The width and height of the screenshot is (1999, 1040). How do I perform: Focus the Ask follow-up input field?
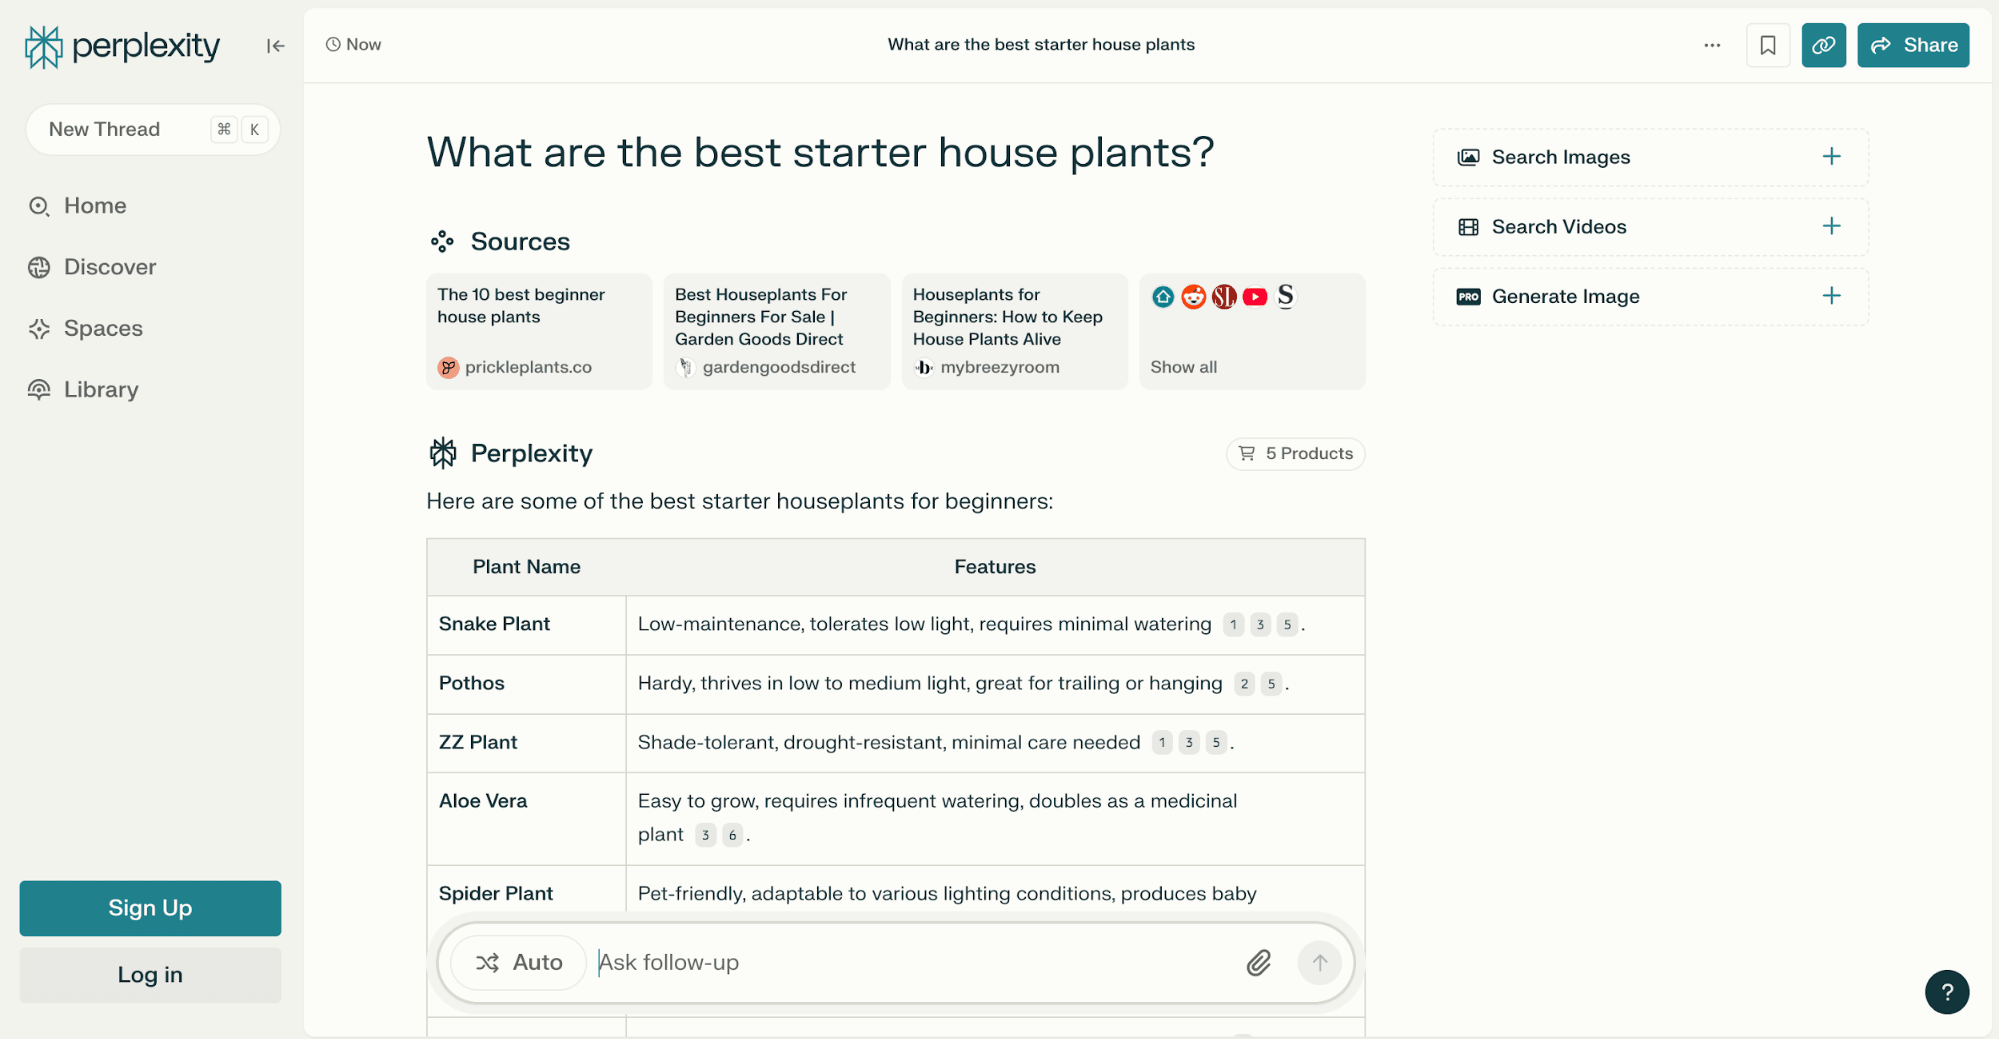click(912, 962)
